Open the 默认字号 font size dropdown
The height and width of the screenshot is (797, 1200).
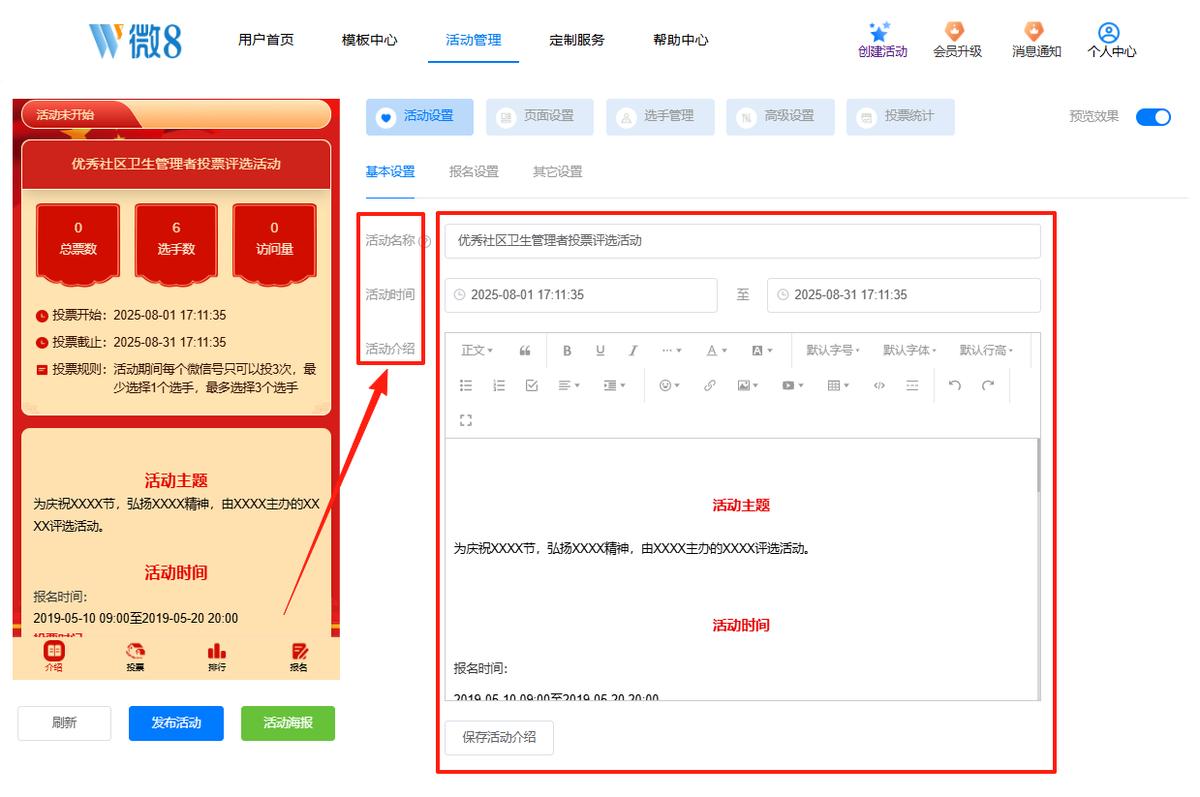833,351
